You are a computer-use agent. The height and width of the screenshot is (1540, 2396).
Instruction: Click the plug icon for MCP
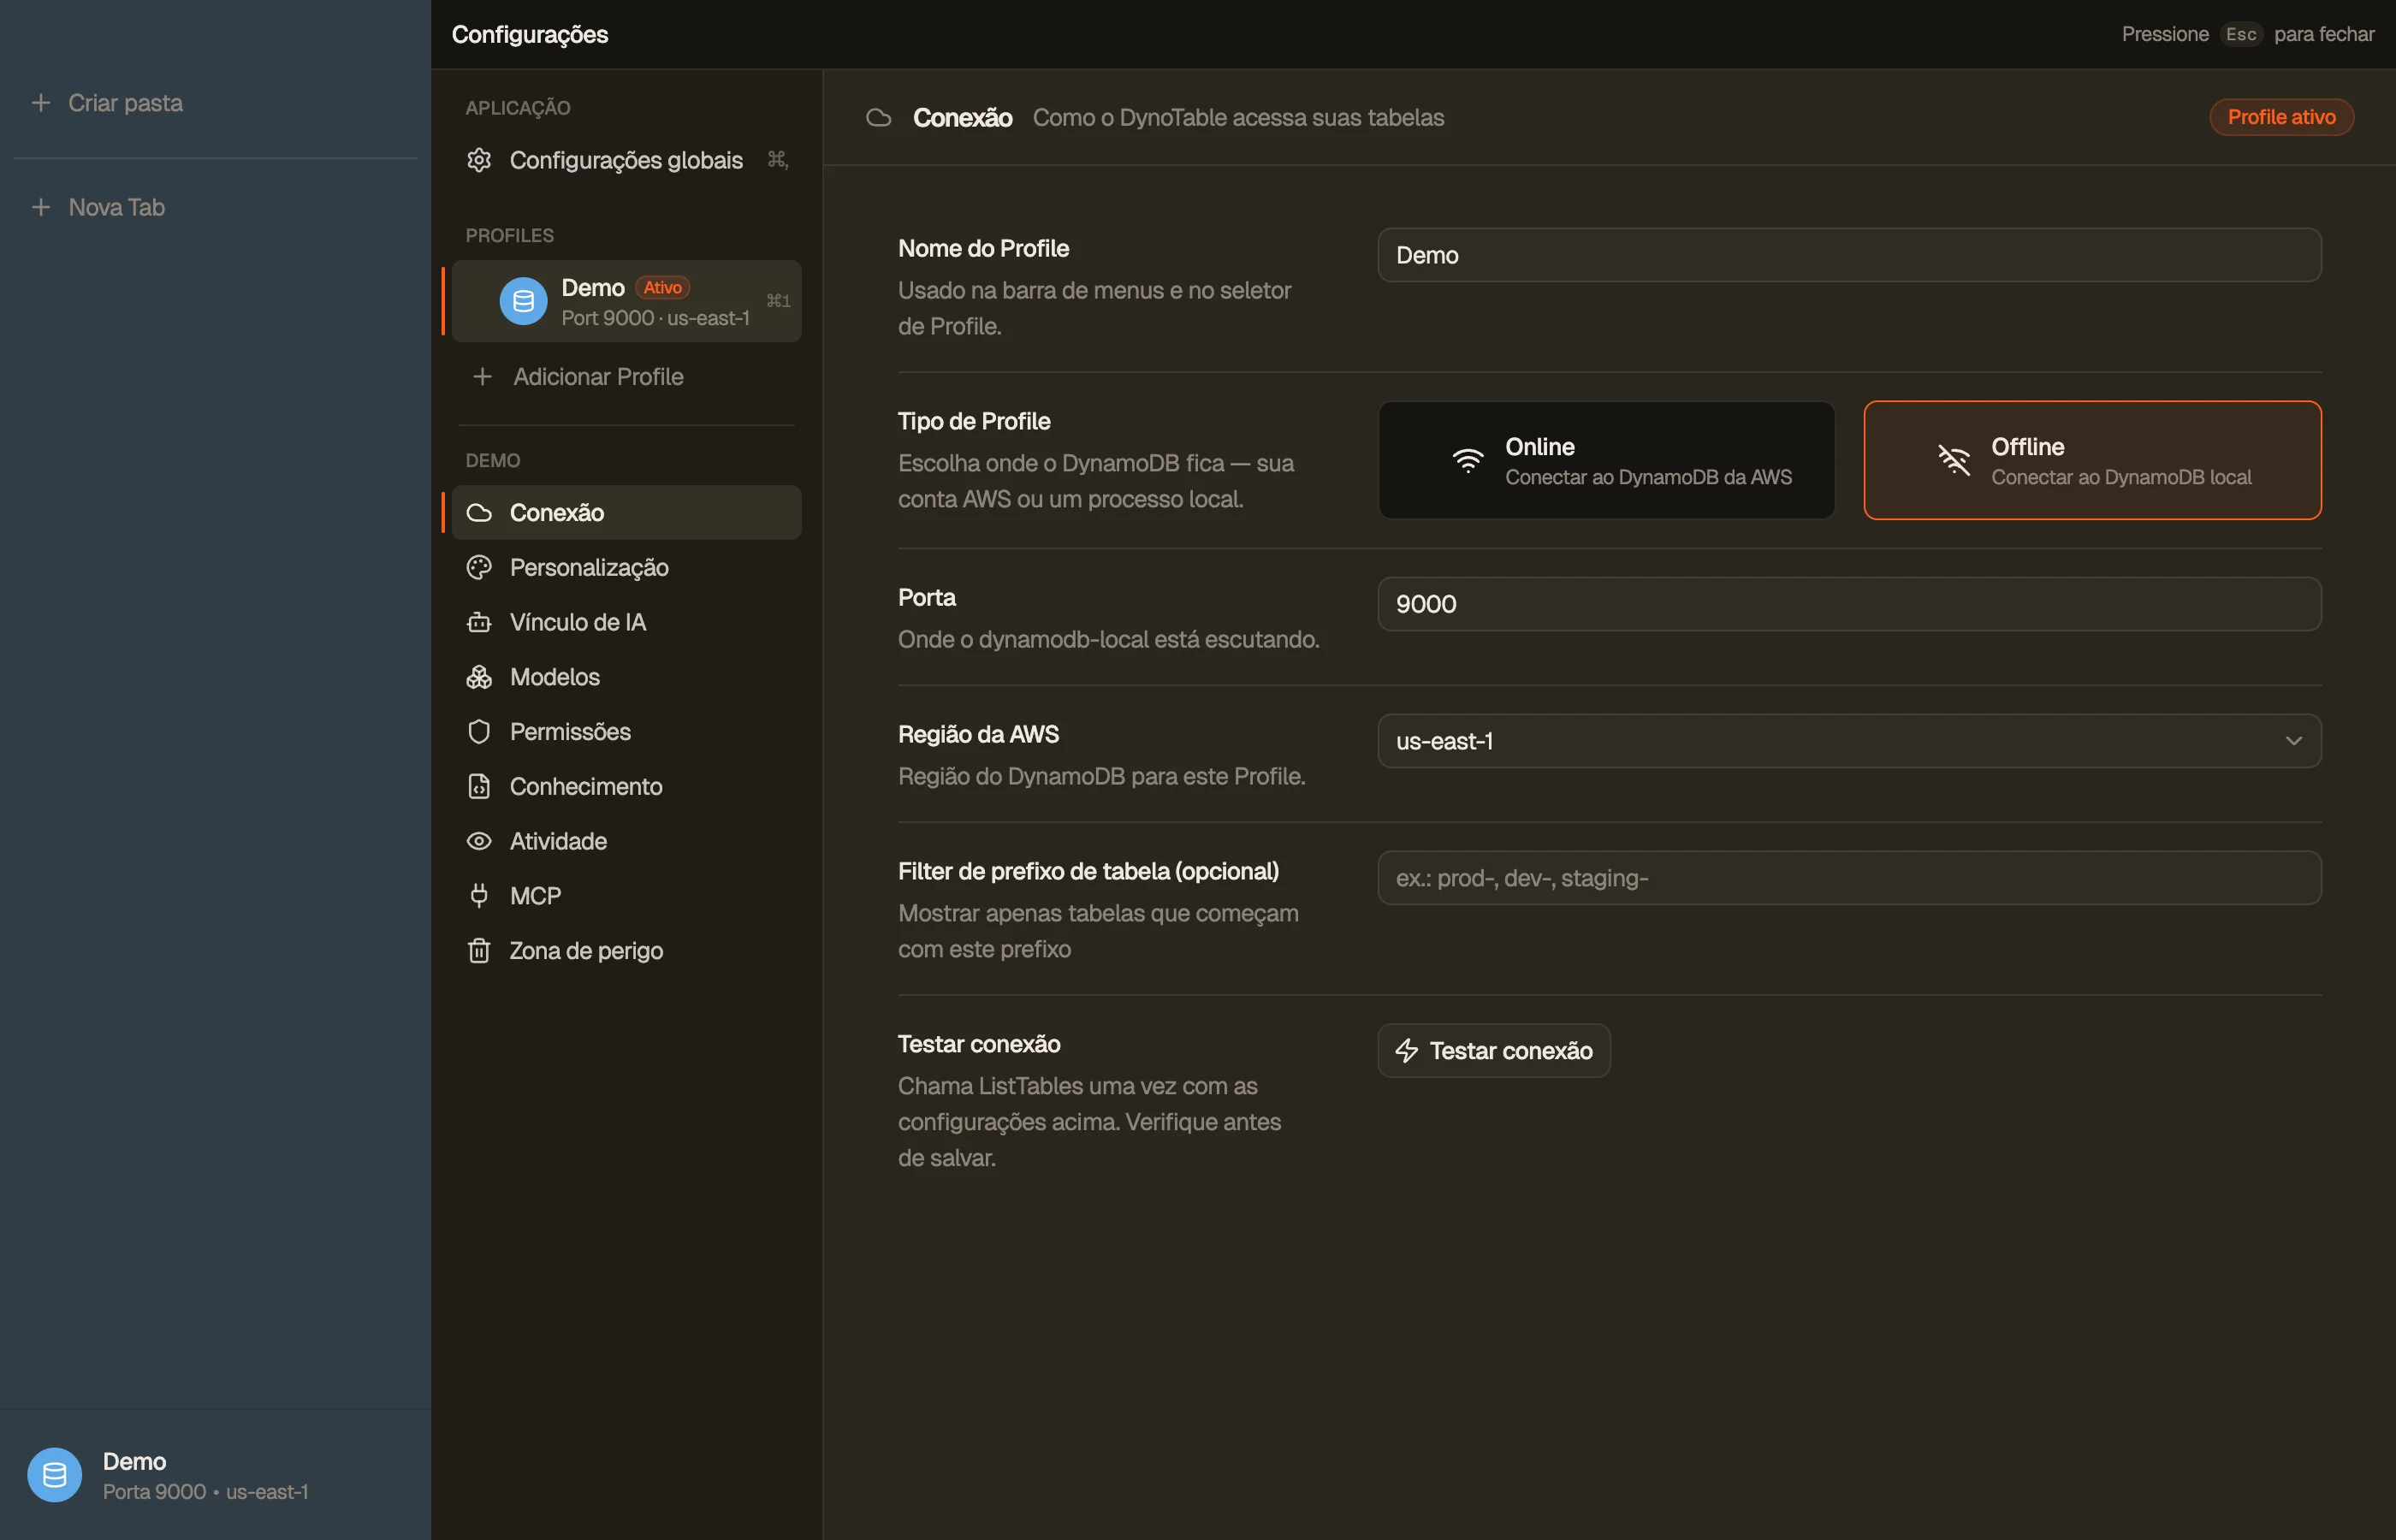(479, 896)
